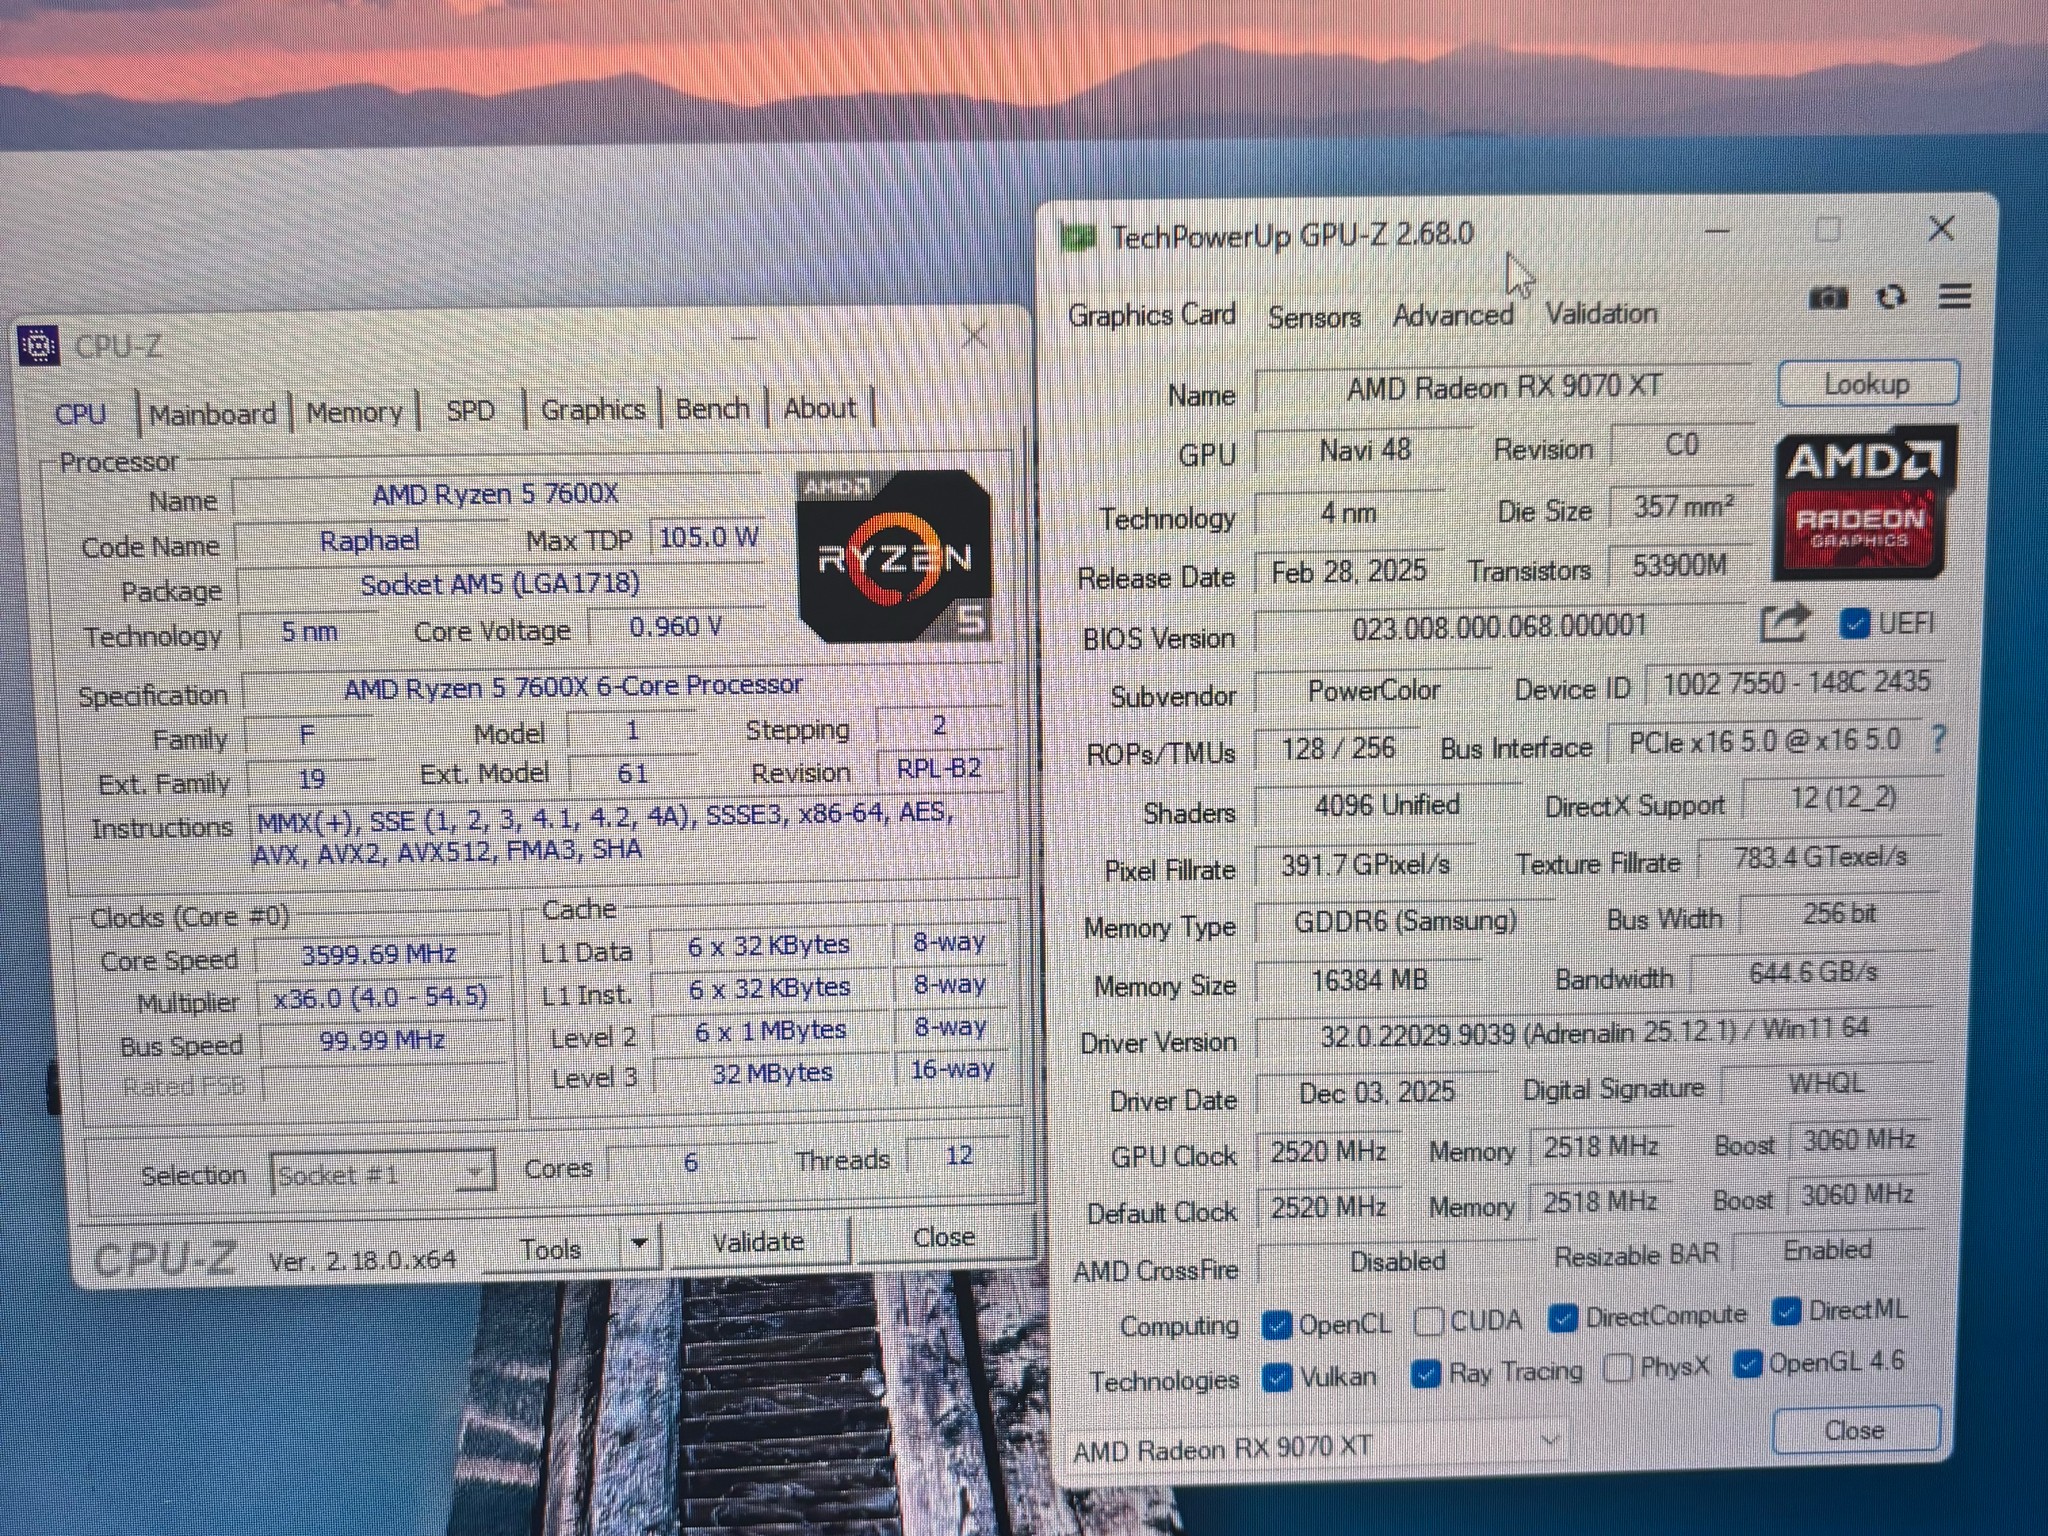2048x1536 pixels.
Task: Switch to the Validation tab in GPU-Z
Action: click(x=1601, y=313)
